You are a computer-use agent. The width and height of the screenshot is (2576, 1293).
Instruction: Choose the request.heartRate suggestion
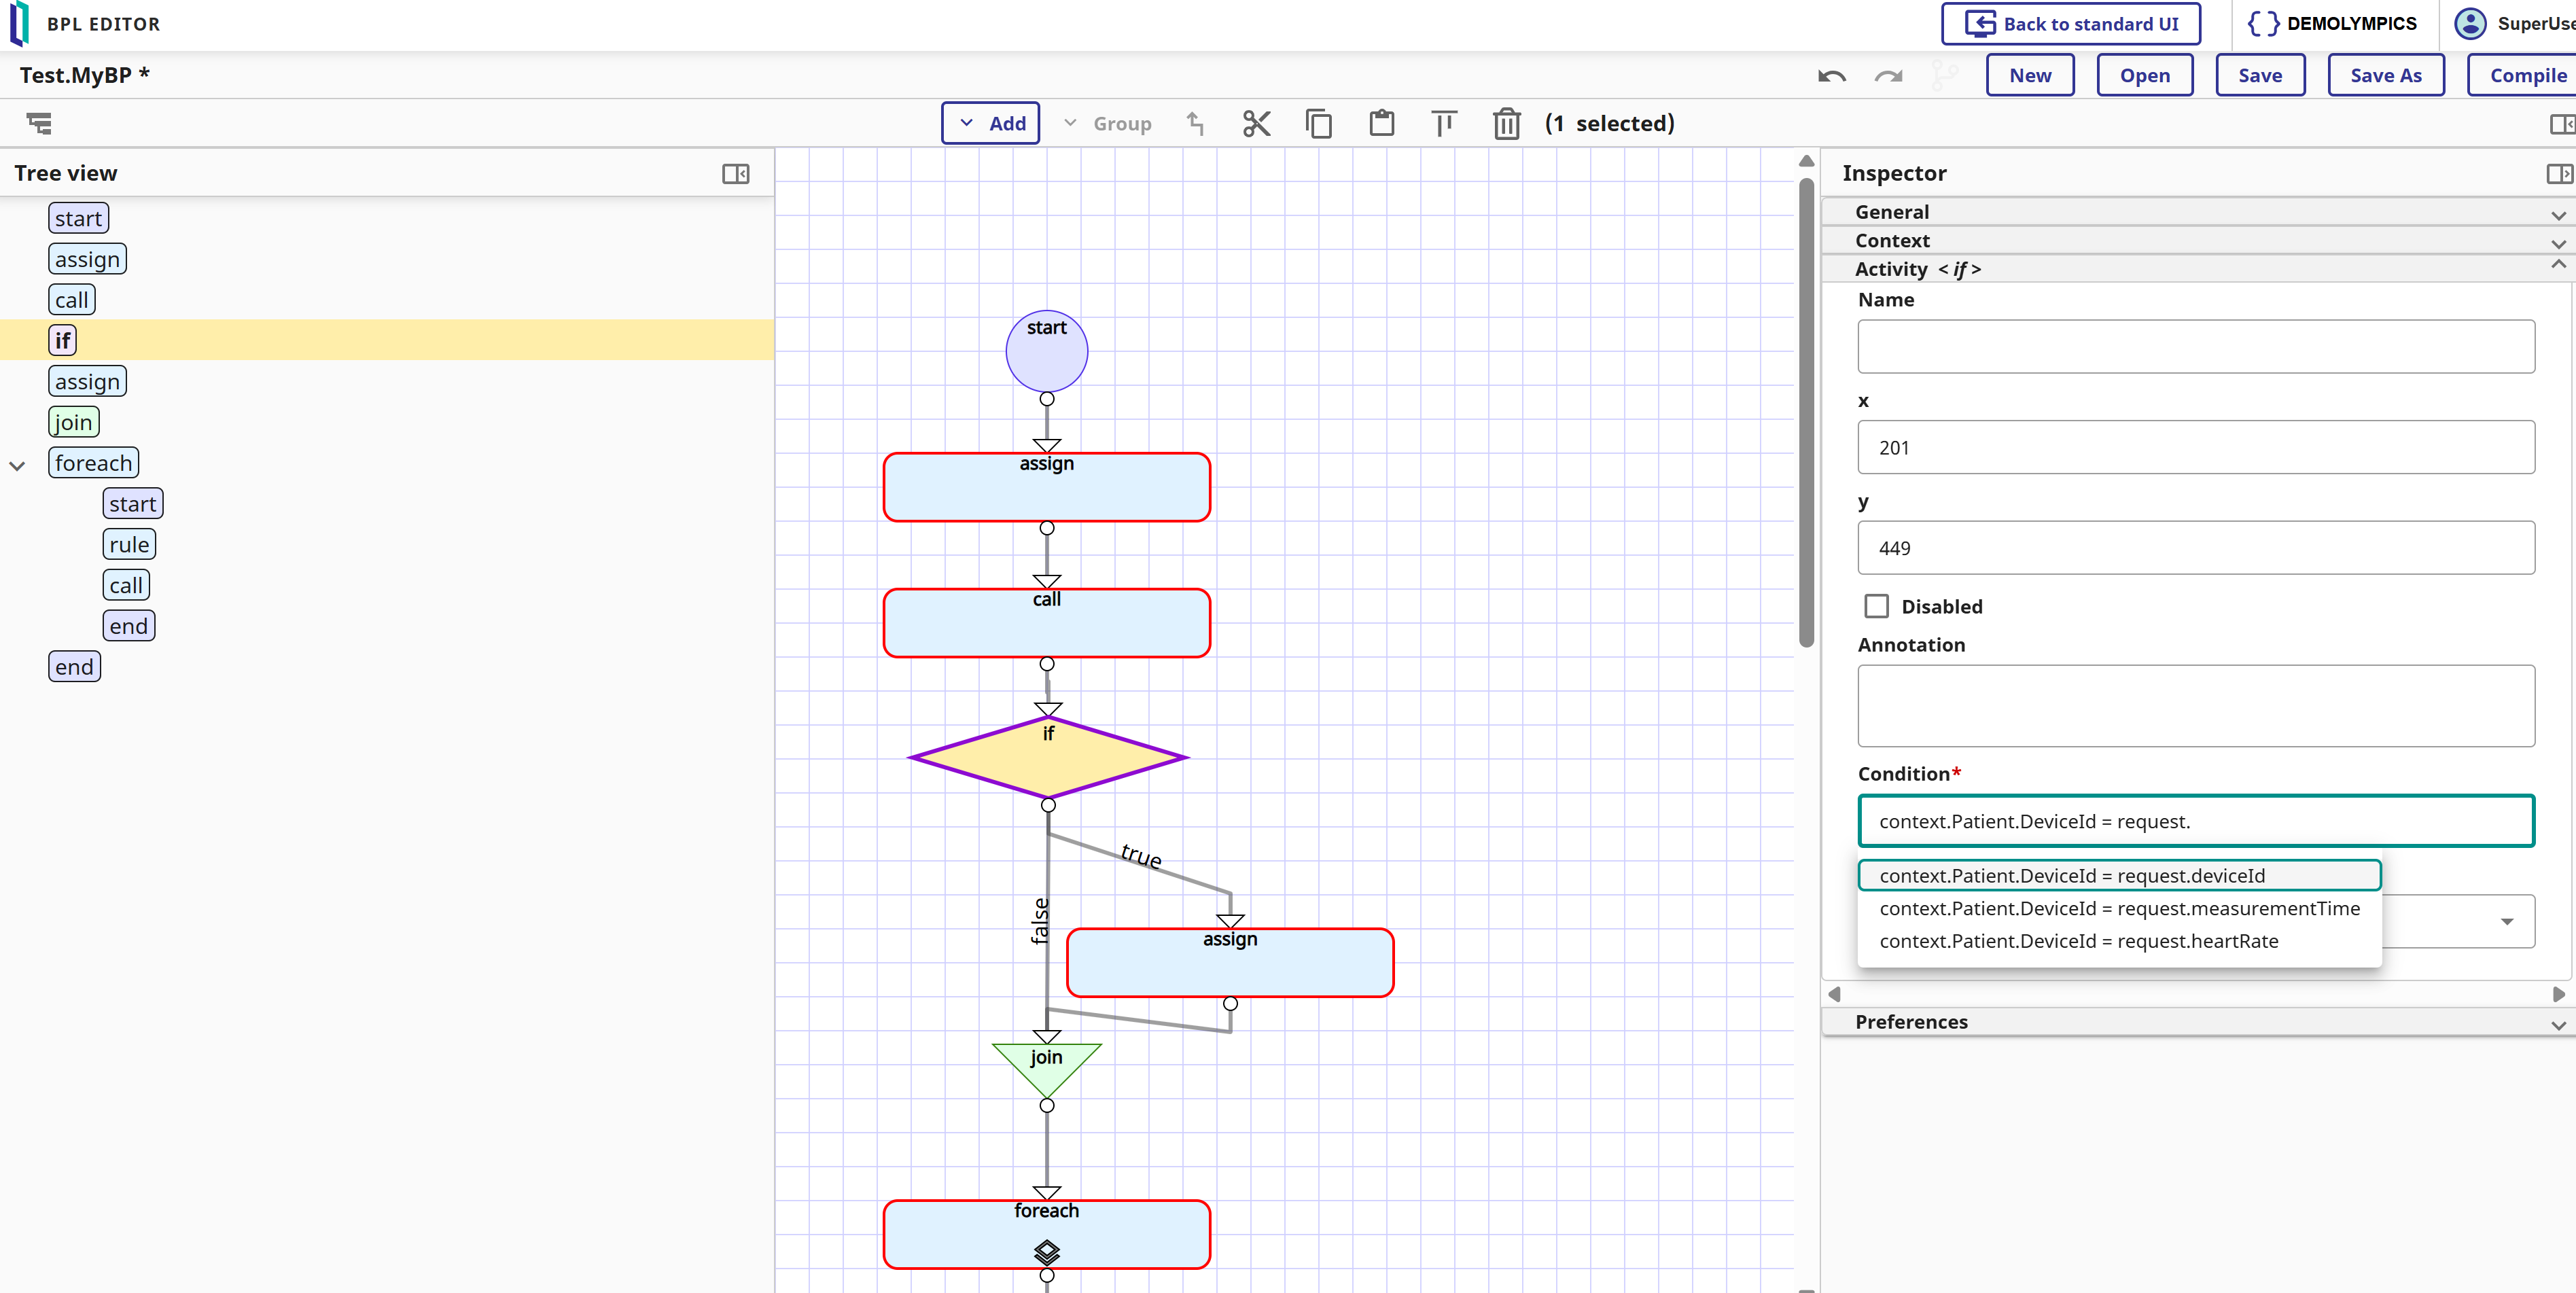click(x=2078, y=940)
